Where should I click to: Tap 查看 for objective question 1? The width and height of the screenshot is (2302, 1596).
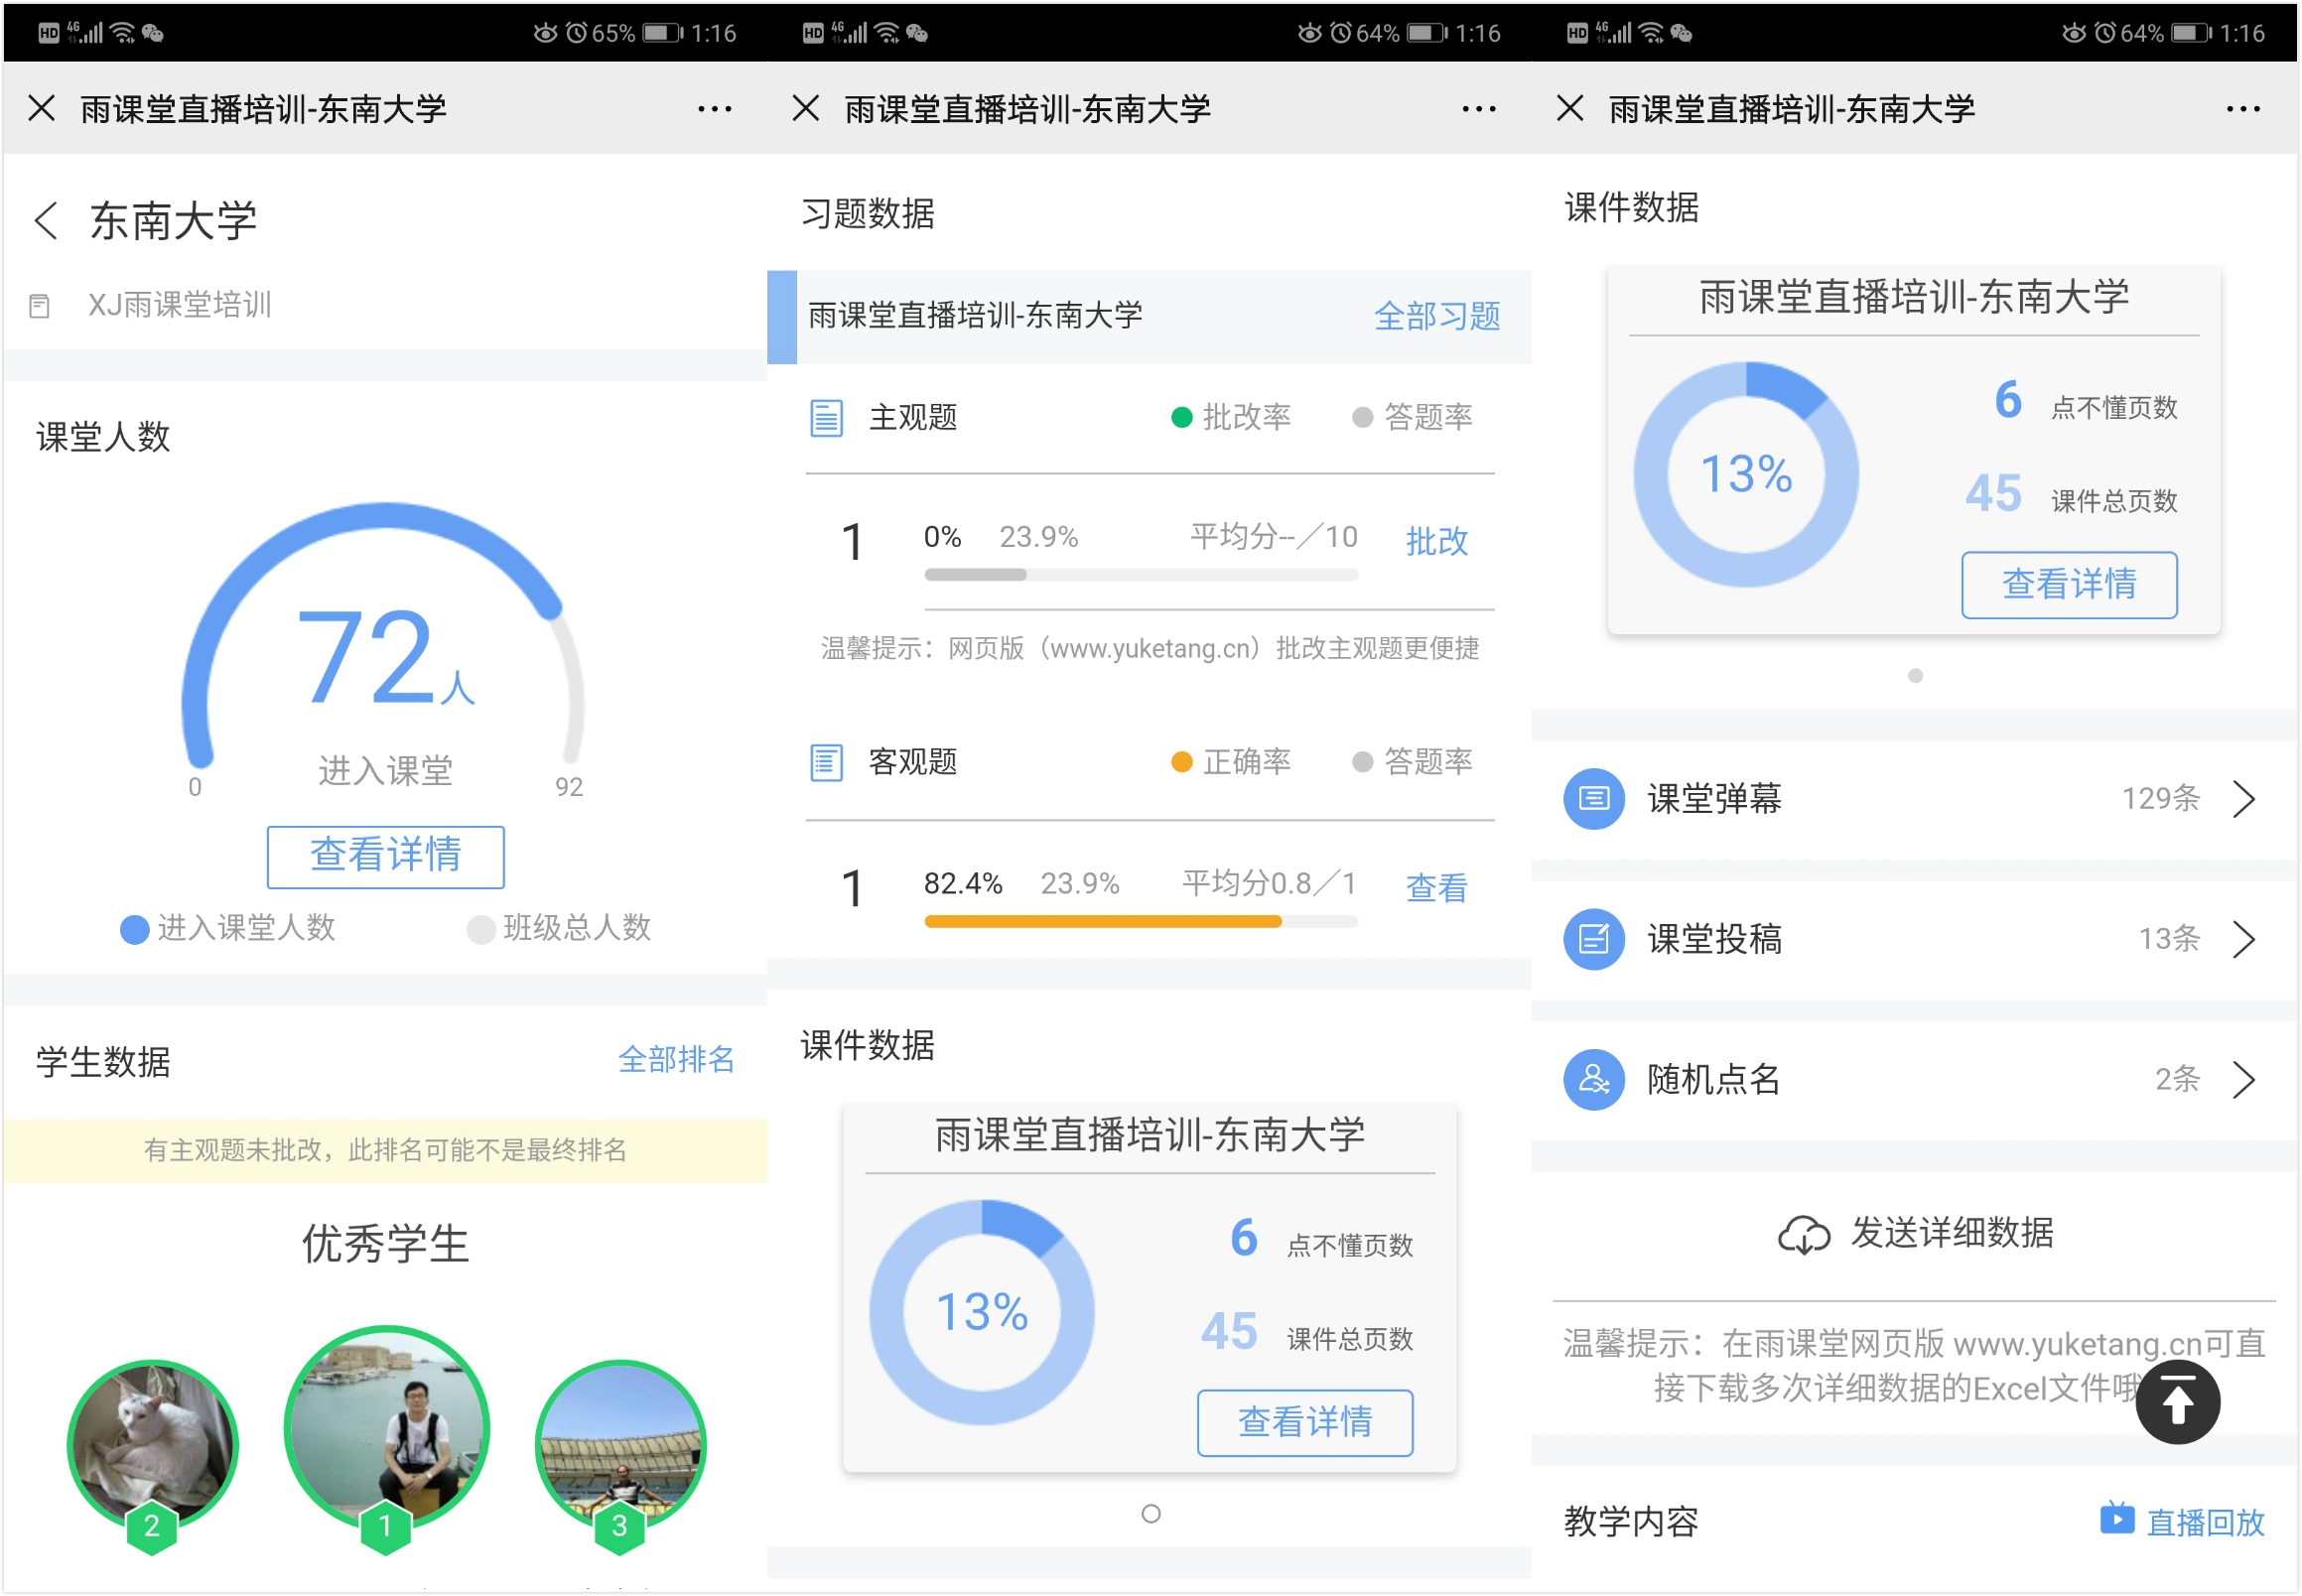(1437, 887)
